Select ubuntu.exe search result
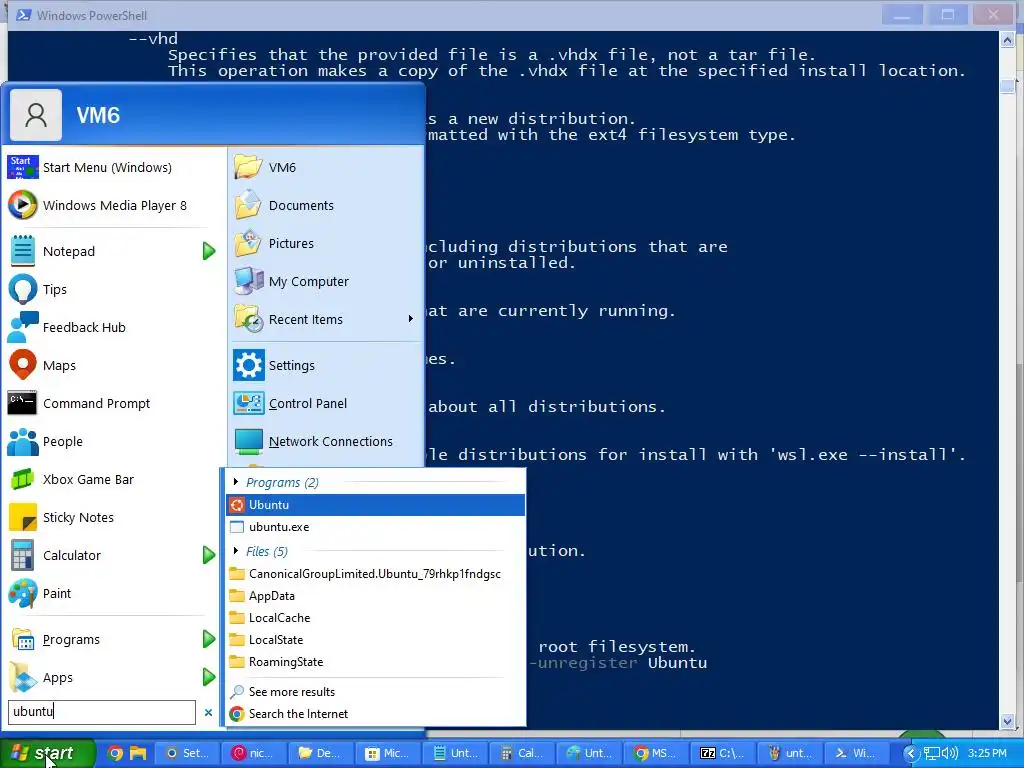The height and width of the screenshot is (768, 1024). 376,527
